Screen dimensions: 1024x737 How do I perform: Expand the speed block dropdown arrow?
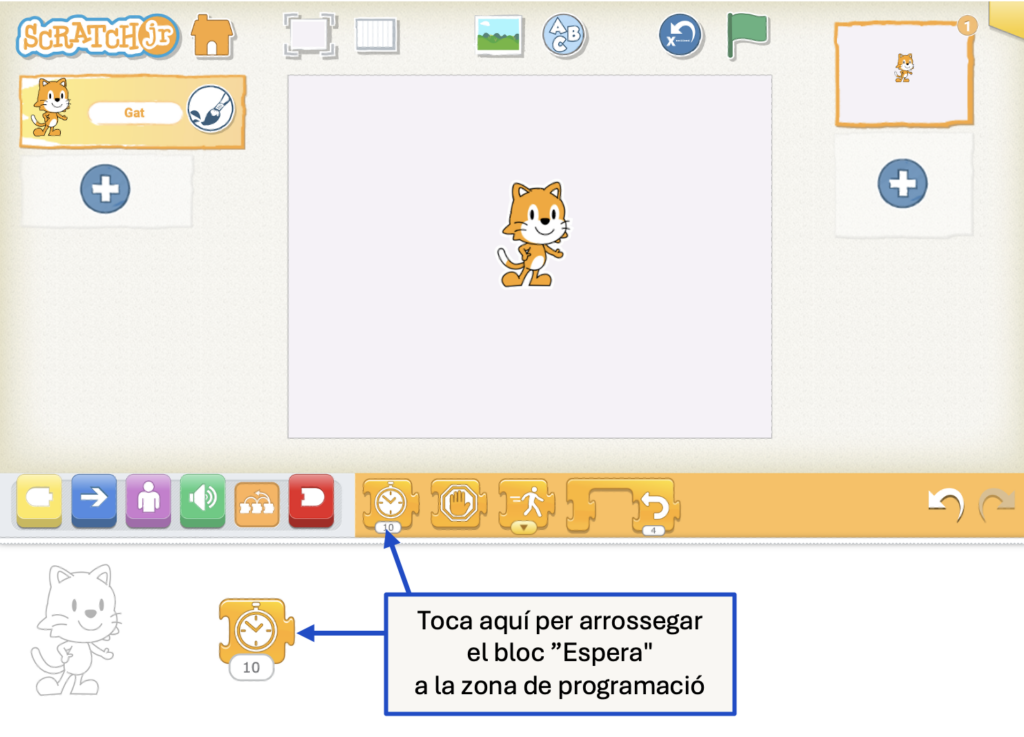526,527
